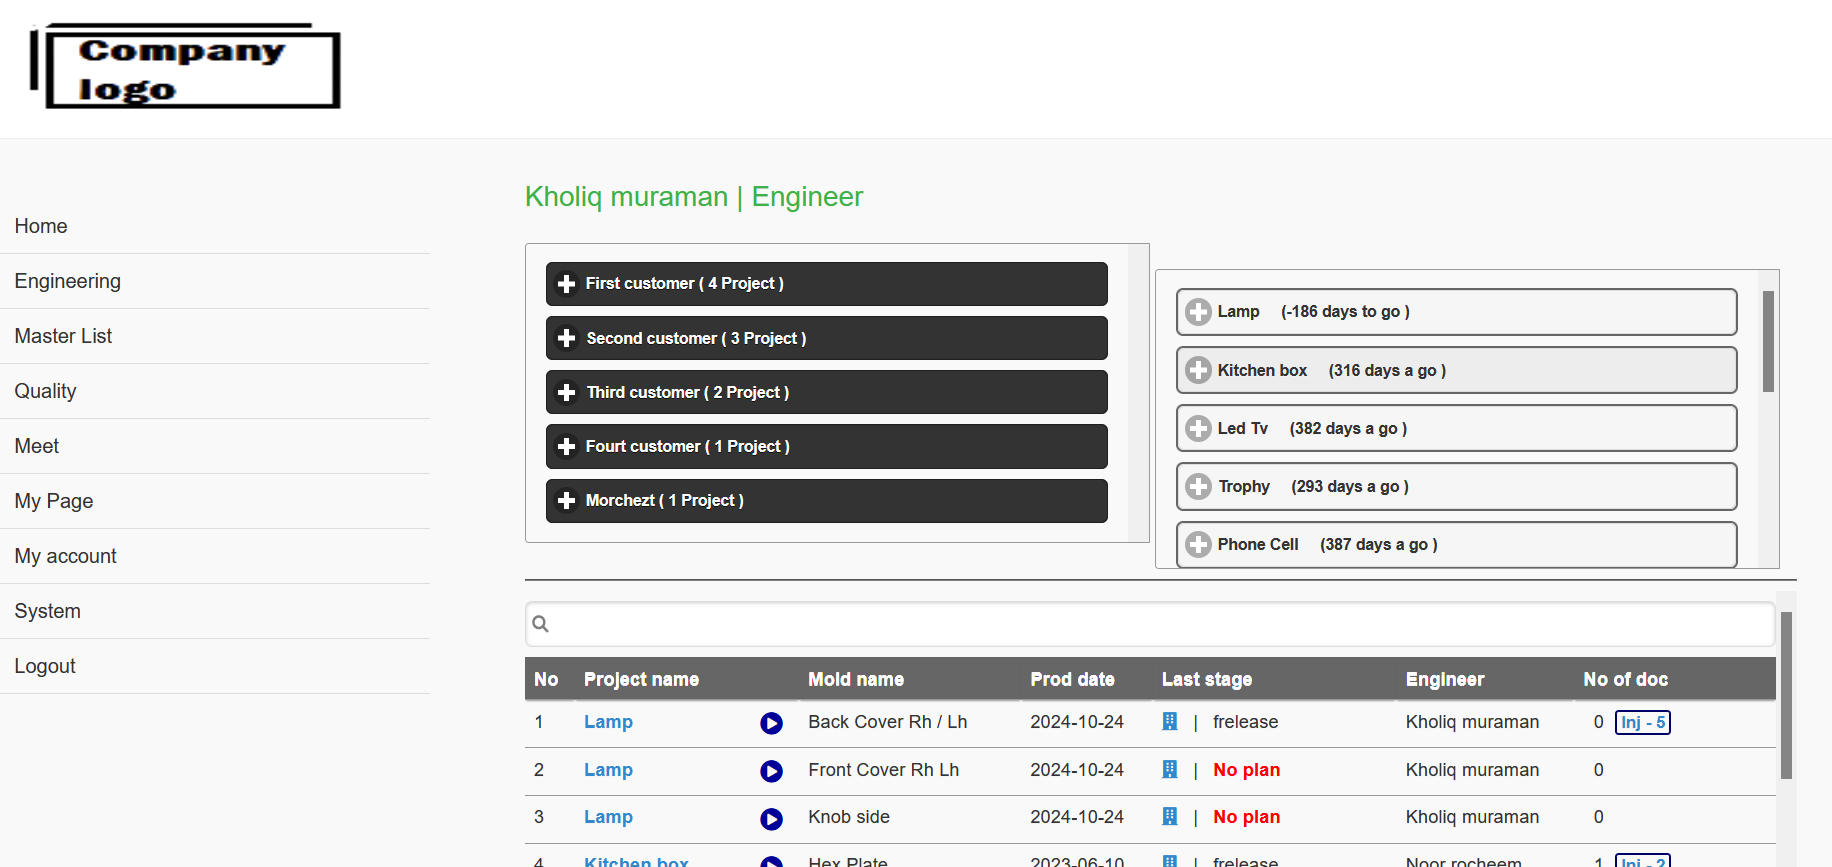This screenshot has width=1832, height=867.
Task: Click frelease status in Back Cover row
Action: [x=1245, y=722]
